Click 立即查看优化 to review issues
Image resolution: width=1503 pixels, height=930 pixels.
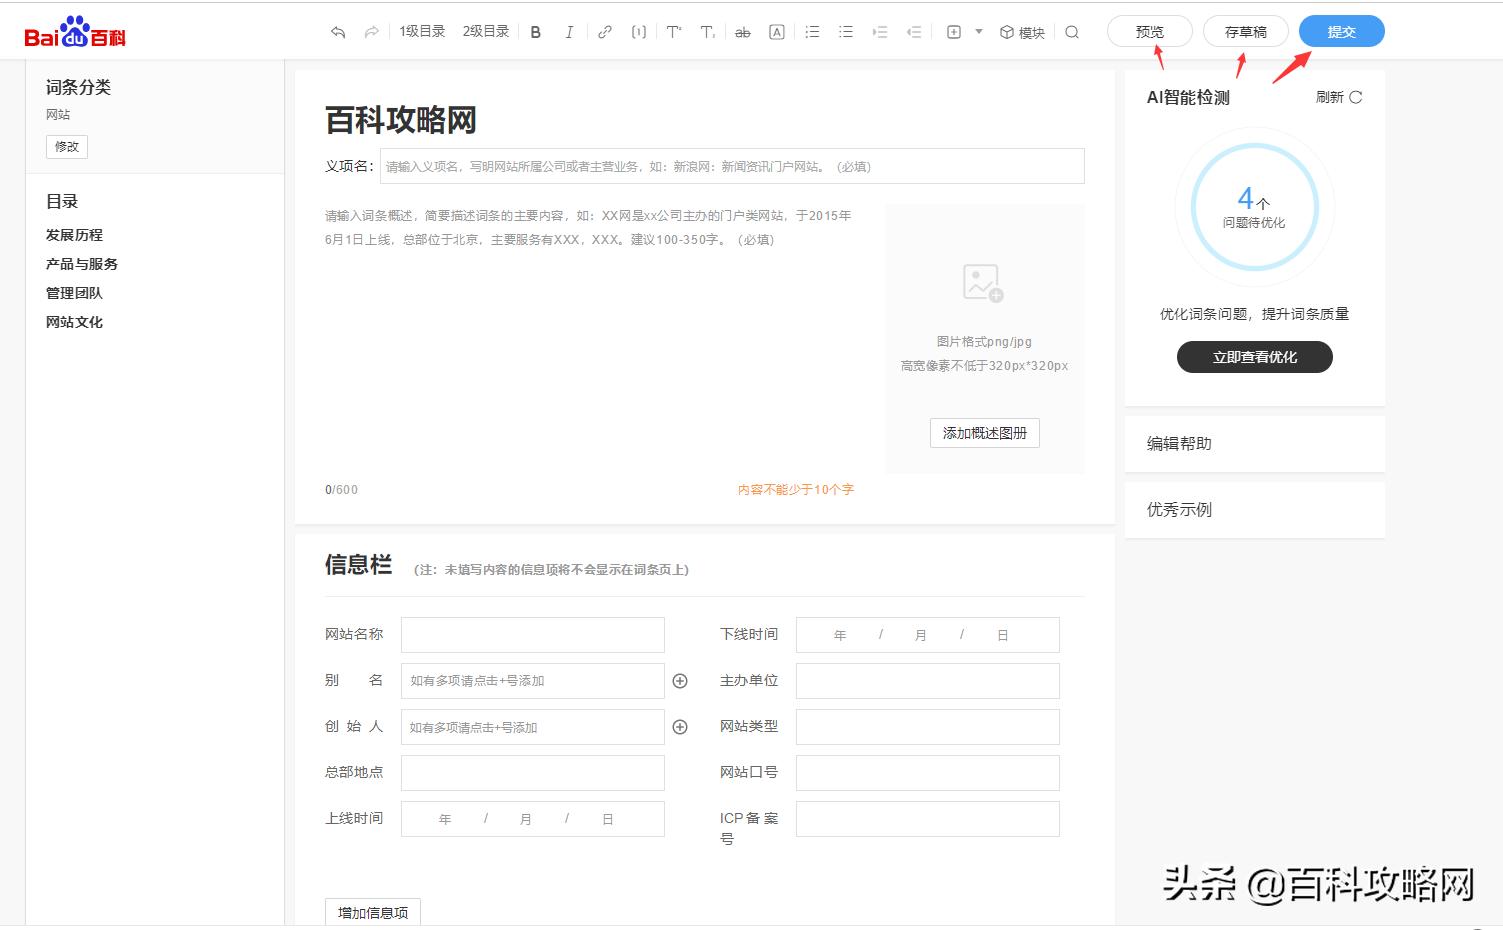pyautogui.click(x=1254, y=357)
